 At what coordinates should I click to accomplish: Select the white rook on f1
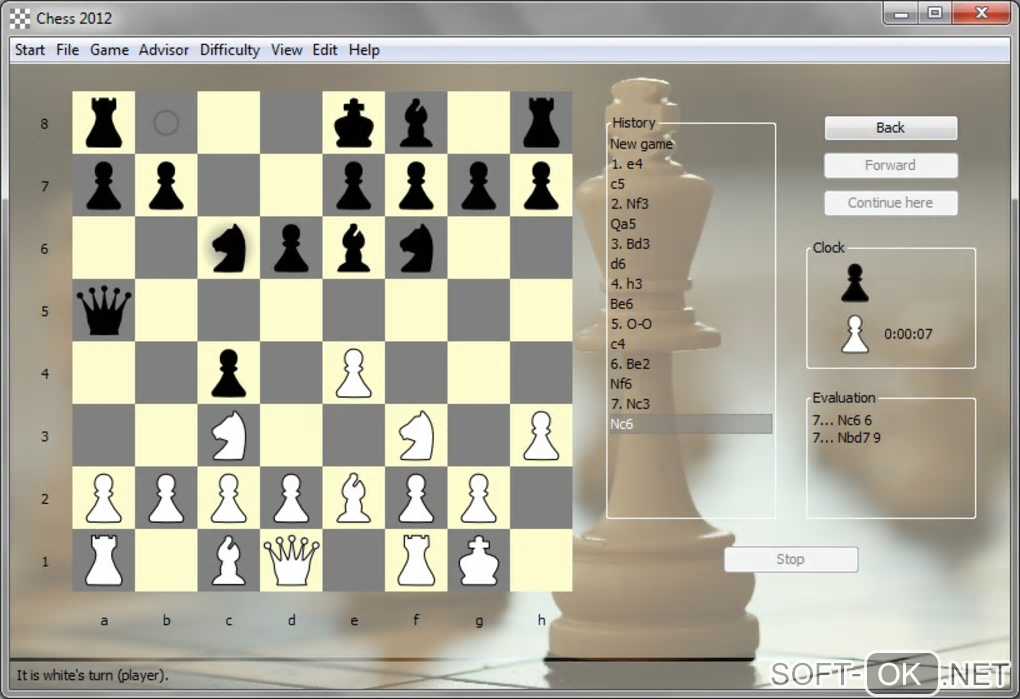(x=416, y=560)
